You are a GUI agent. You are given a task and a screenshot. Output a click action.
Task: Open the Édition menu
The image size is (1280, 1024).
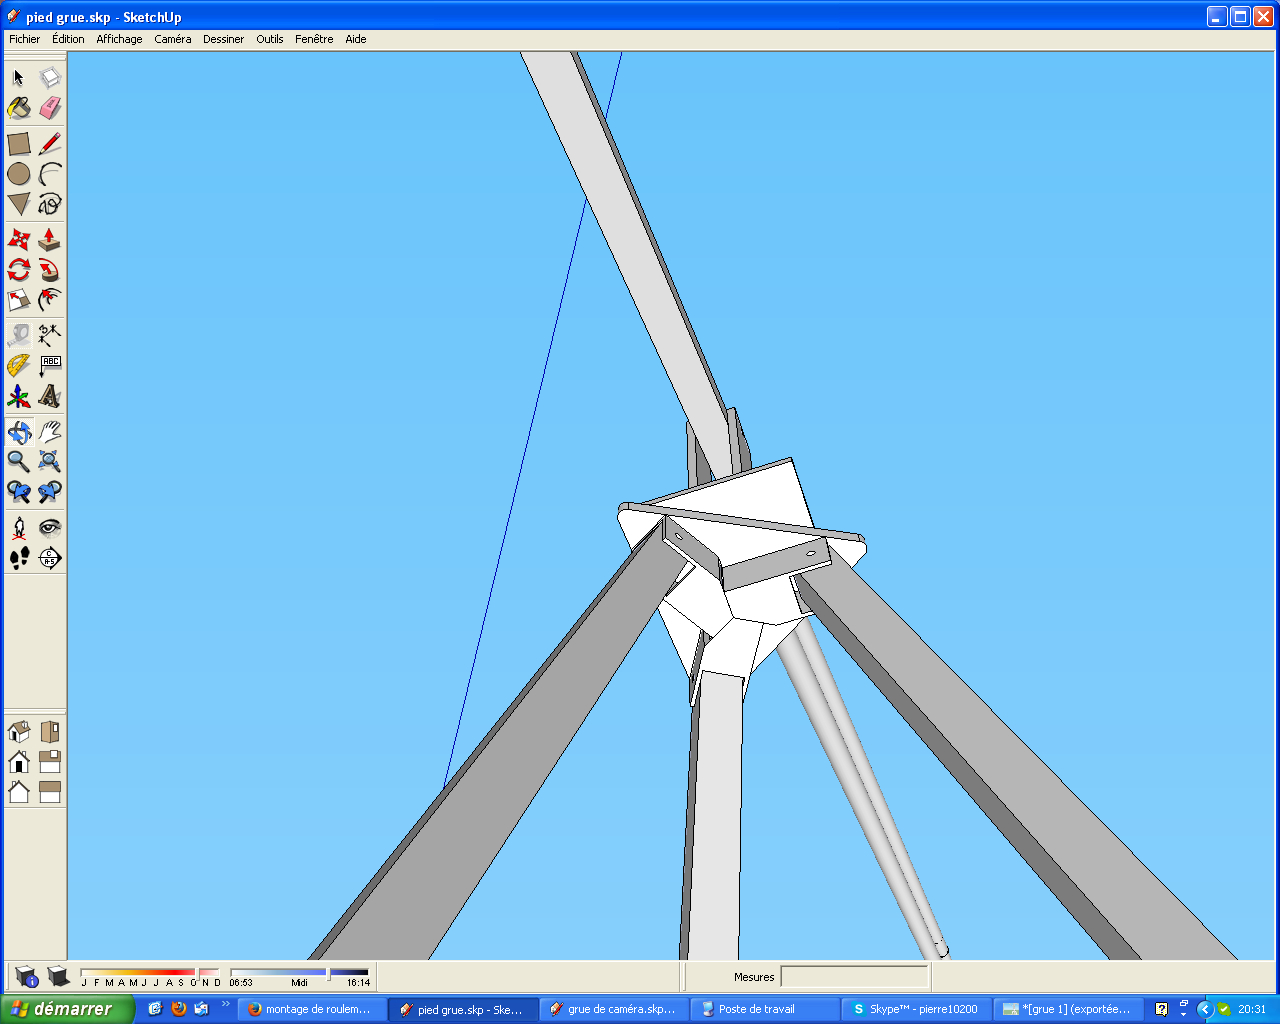tap(68, 39)
